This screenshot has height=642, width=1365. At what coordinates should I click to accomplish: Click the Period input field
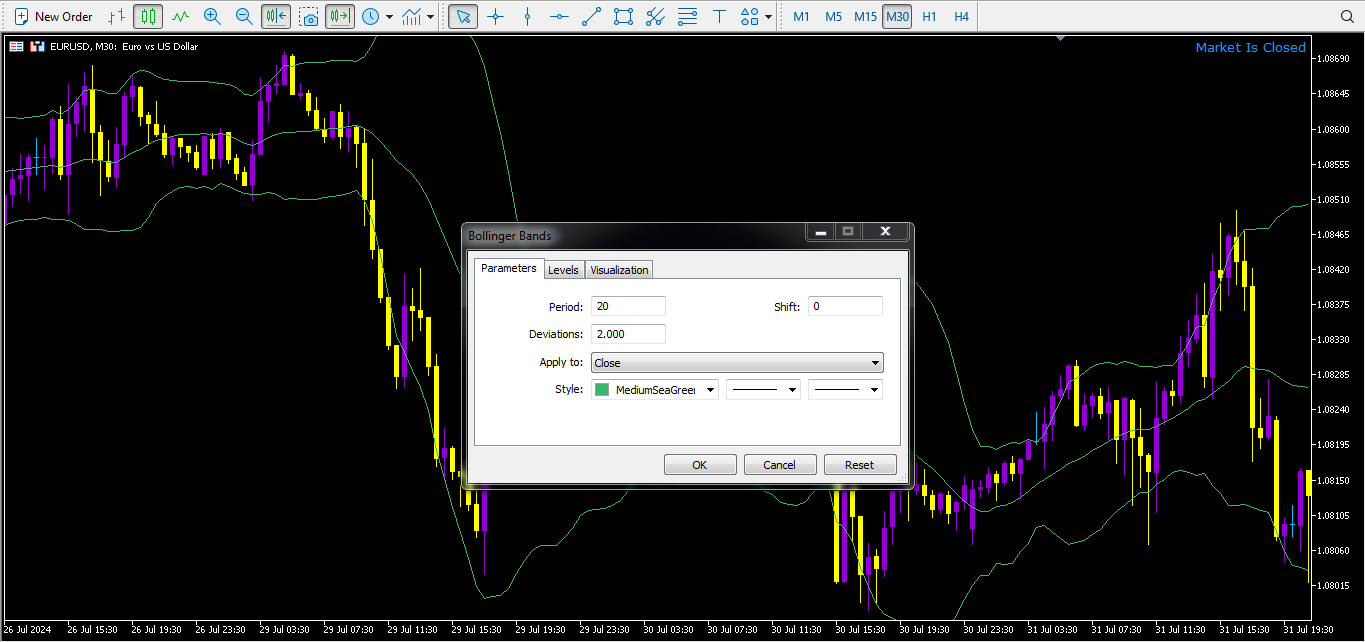tap(628, 306)
